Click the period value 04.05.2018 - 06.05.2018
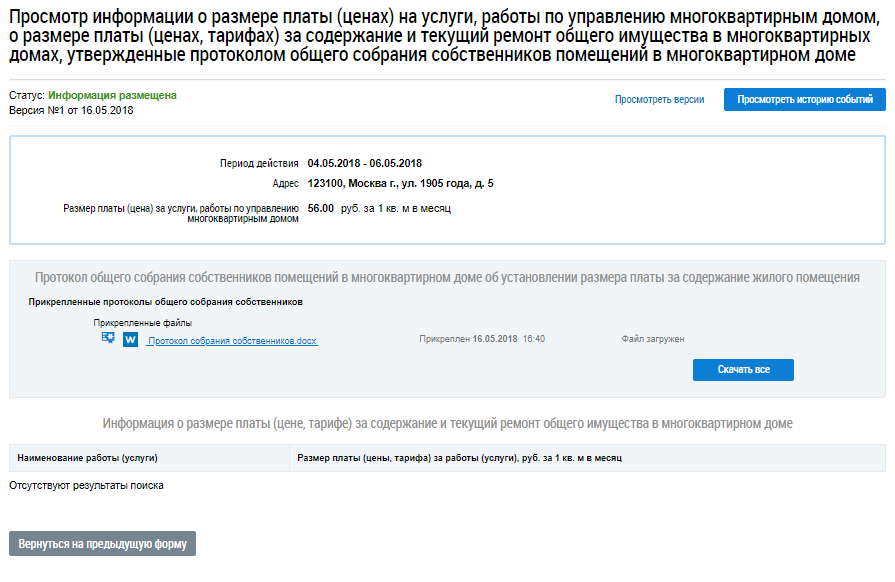Viewport: 895px width, 582px height. 365,163
